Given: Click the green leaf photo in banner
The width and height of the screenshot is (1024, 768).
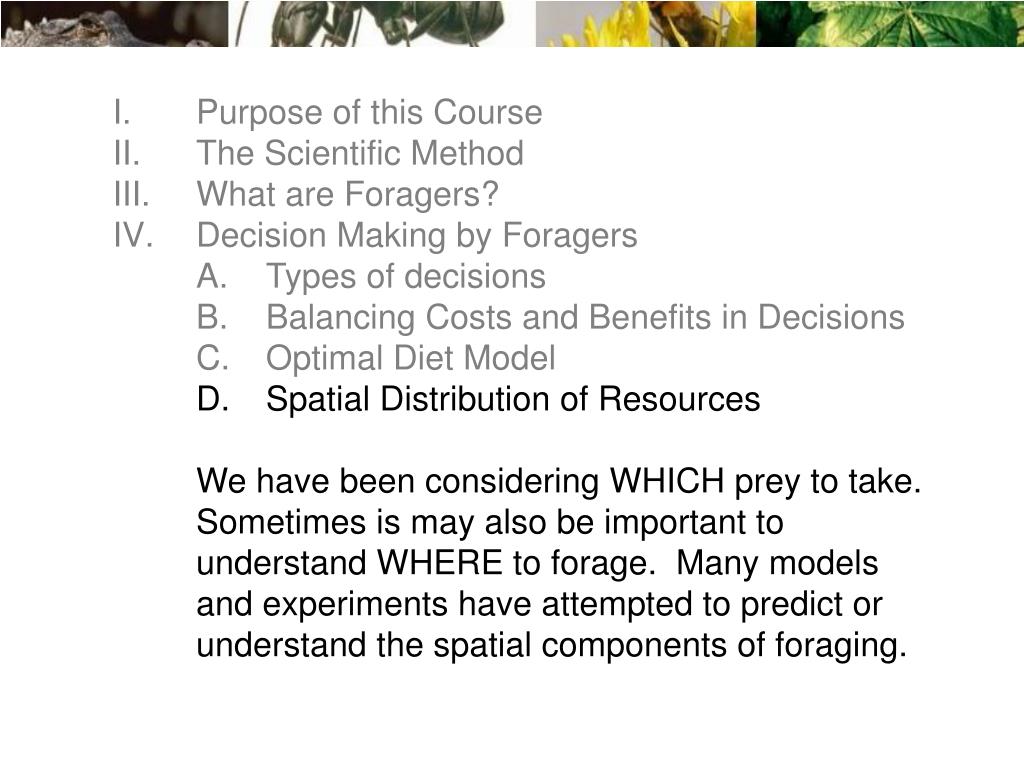Looking at the screenshot, I should coord(890,23).
